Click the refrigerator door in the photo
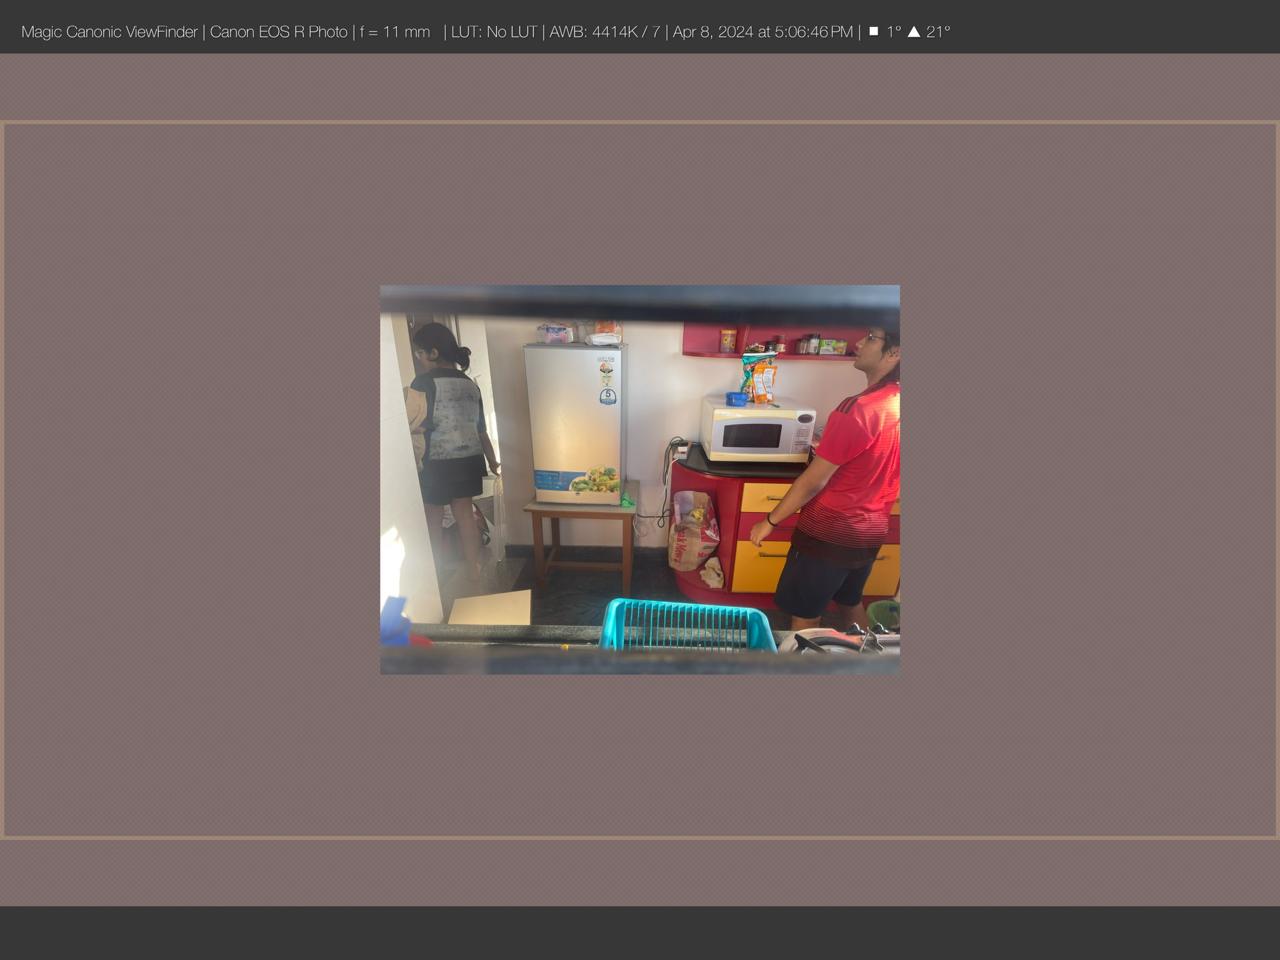Viewport: 1280px width, 960px height. (573, 420)
